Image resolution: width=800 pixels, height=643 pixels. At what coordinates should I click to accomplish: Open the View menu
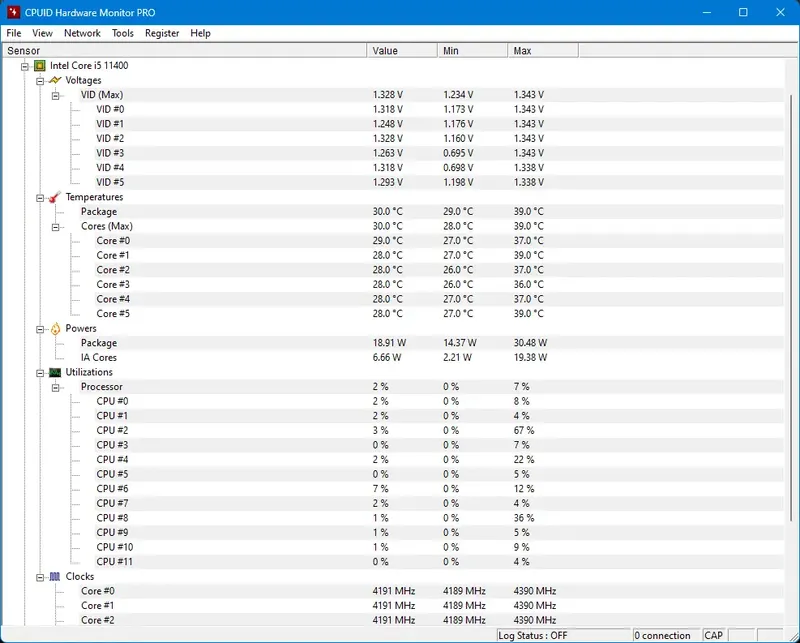coord(42,33)
